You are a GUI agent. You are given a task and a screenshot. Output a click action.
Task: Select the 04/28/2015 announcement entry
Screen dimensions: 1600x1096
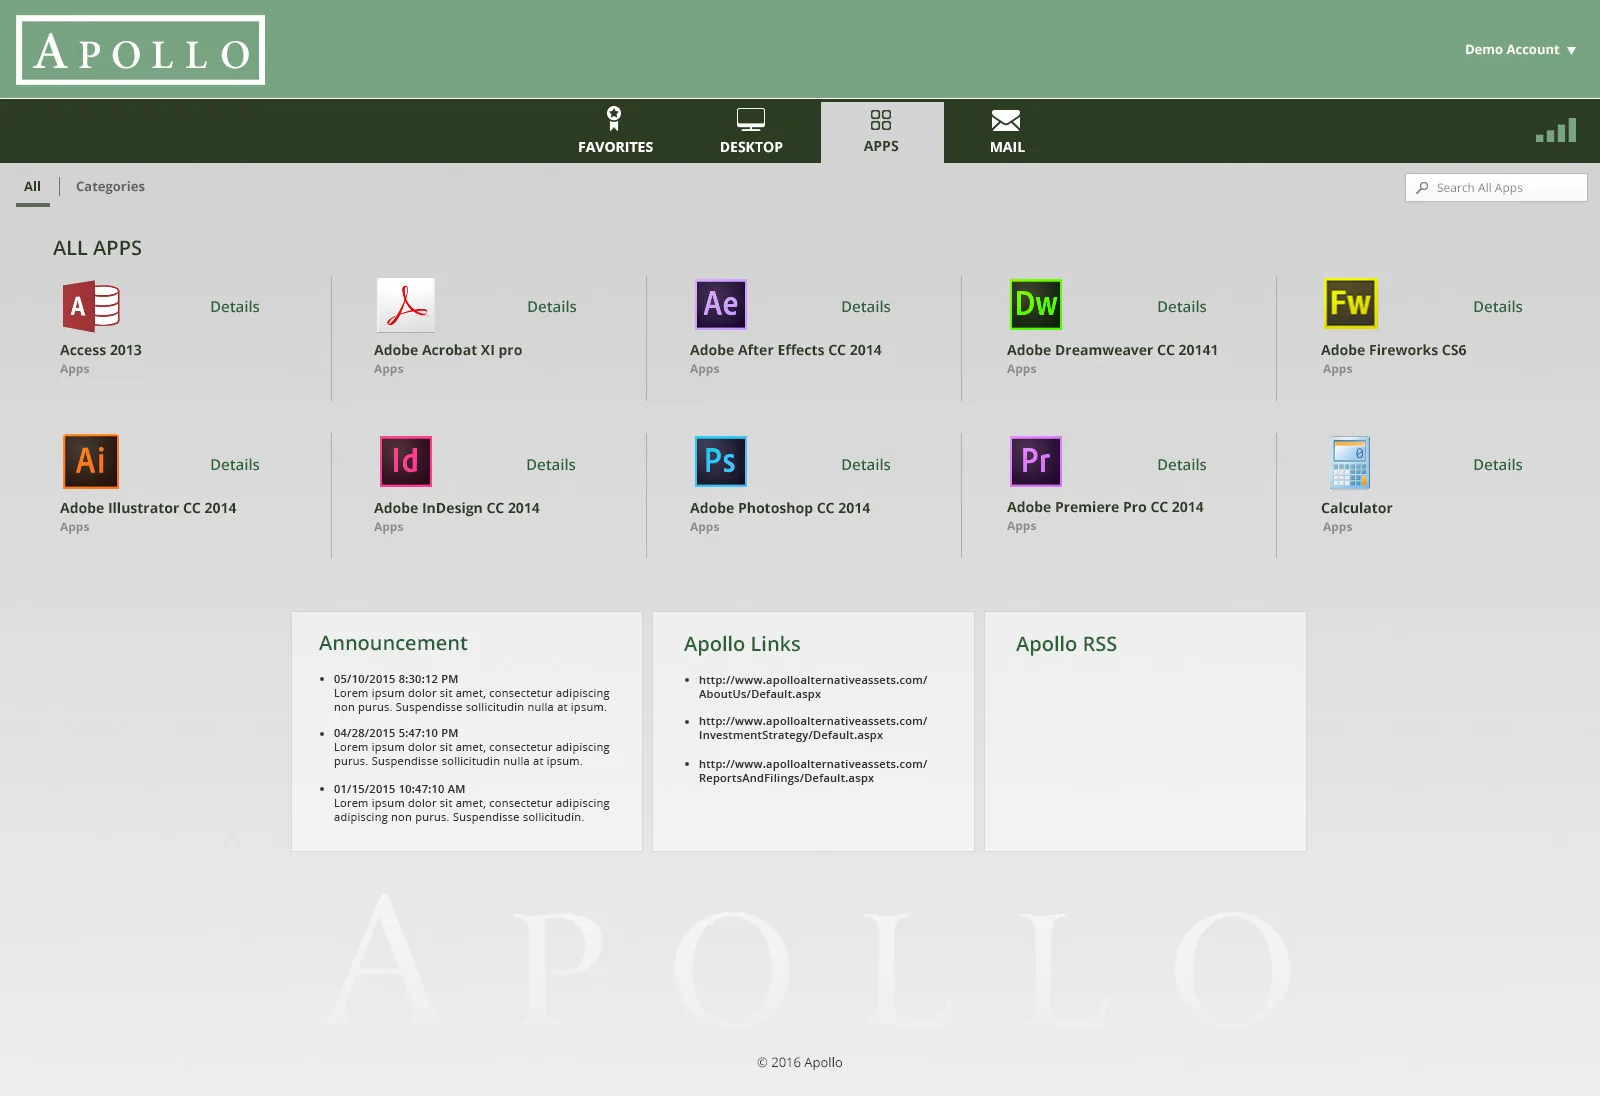point(471,747)
